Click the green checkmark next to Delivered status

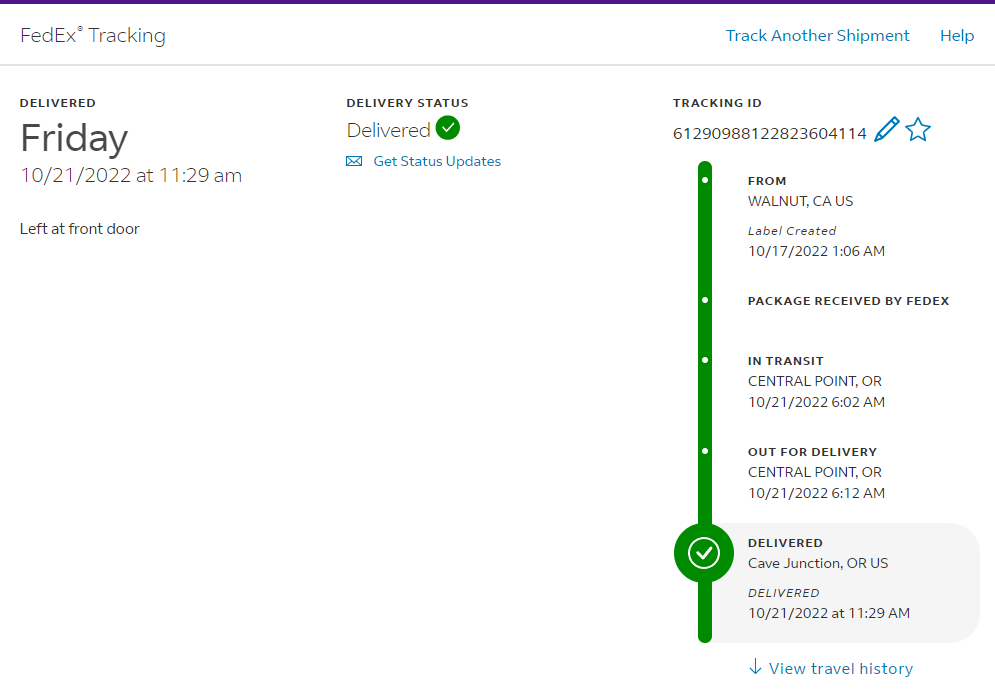[448, 129]
